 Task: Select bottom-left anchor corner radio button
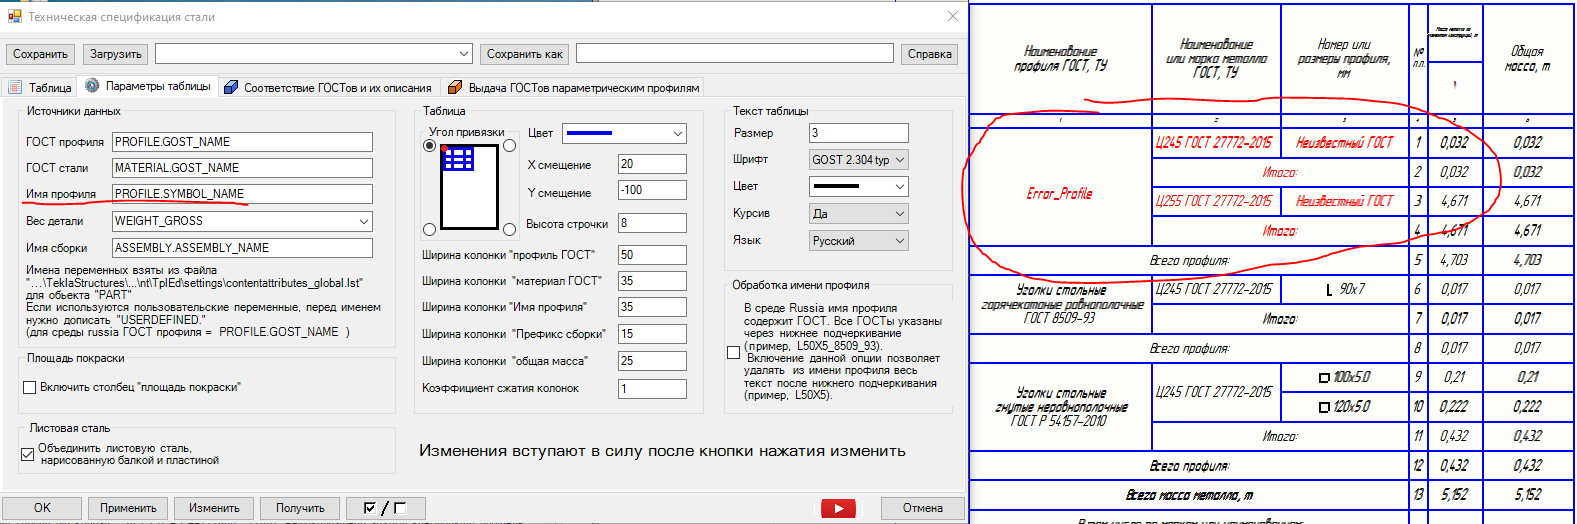click(430, 229)
